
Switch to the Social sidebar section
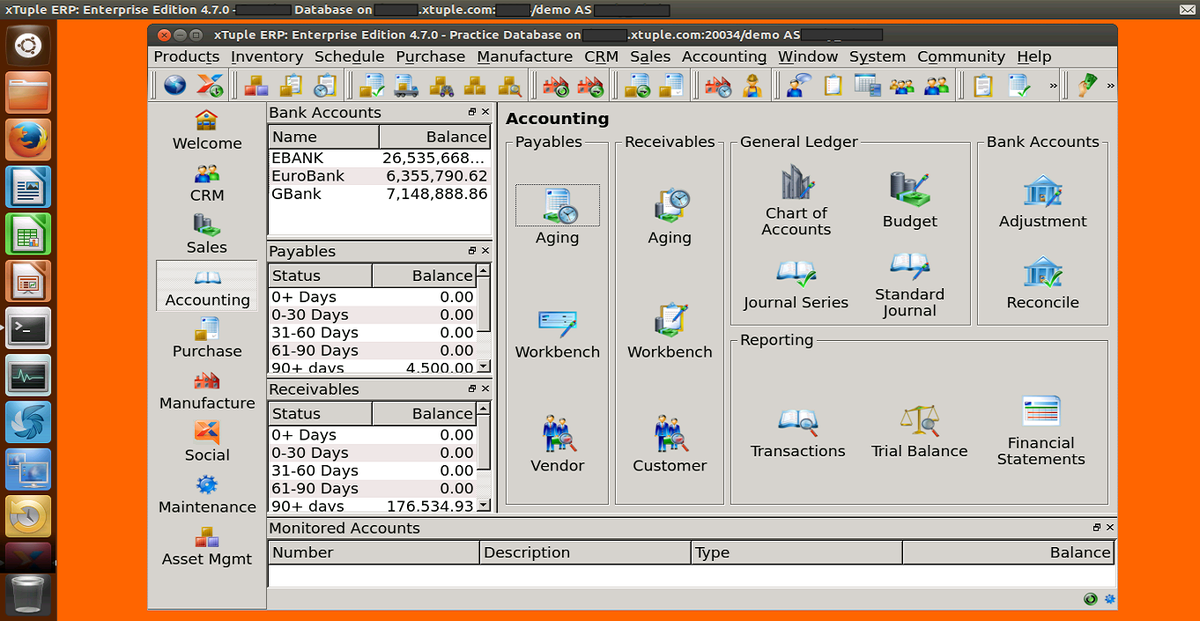click(207, 442)
